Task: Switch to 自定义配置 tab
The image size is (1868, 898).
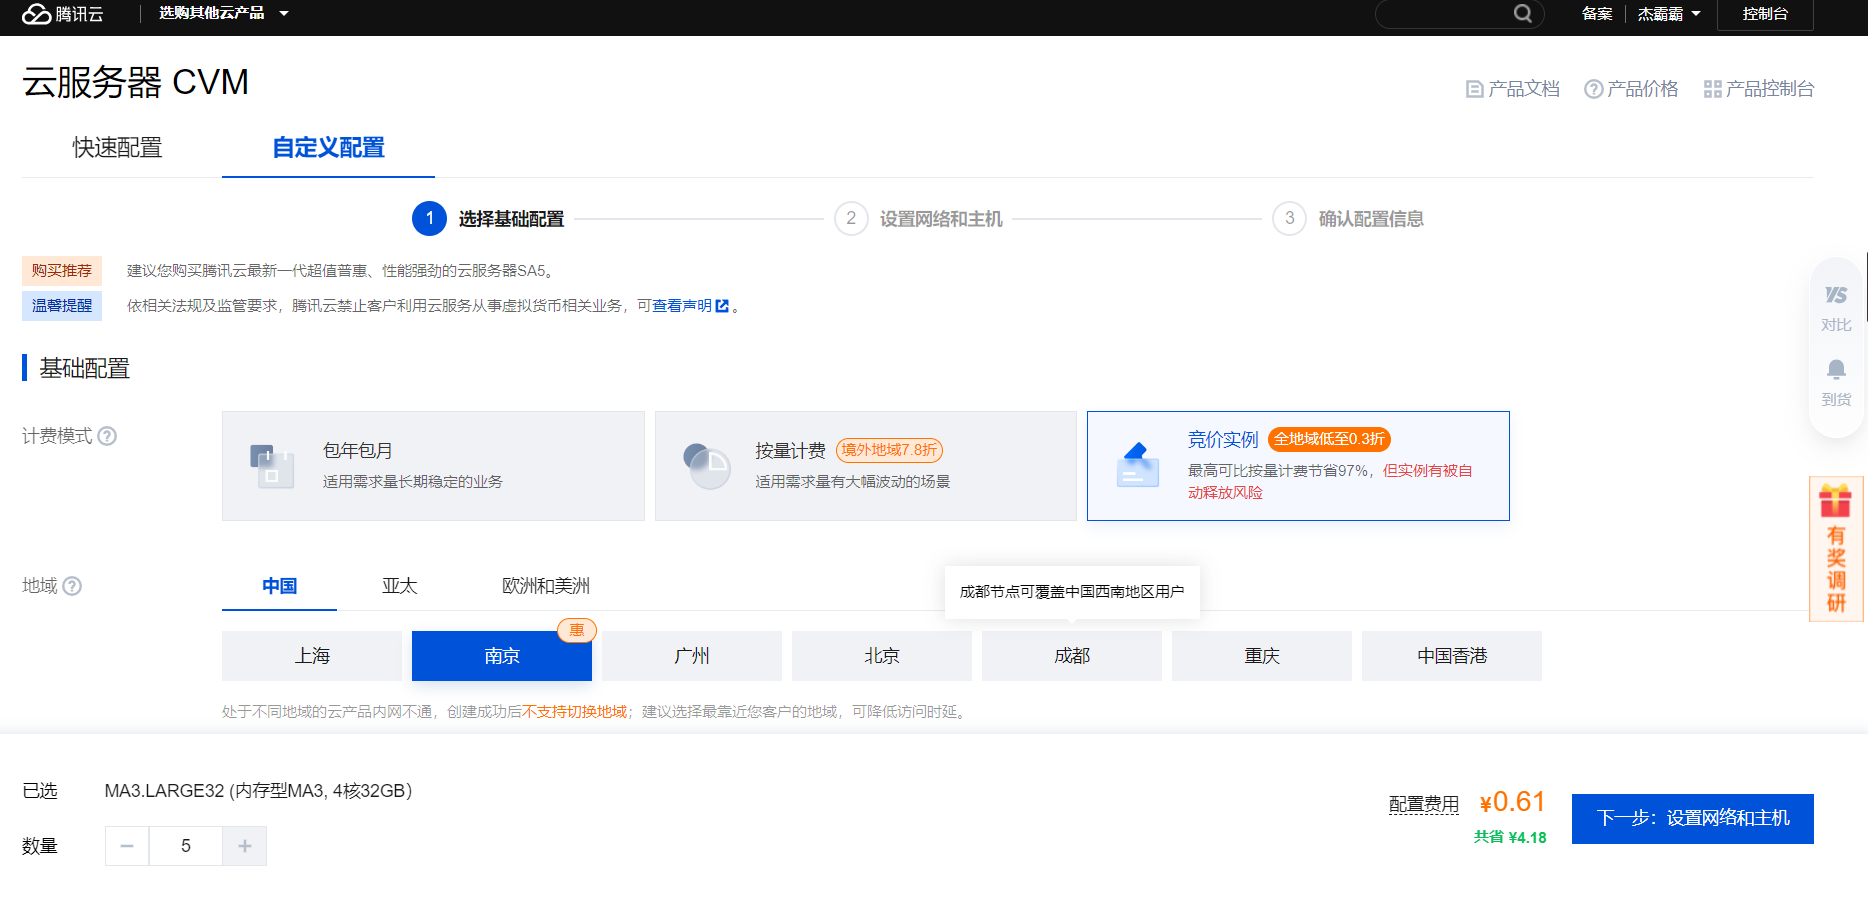Action: click(328, 148)
